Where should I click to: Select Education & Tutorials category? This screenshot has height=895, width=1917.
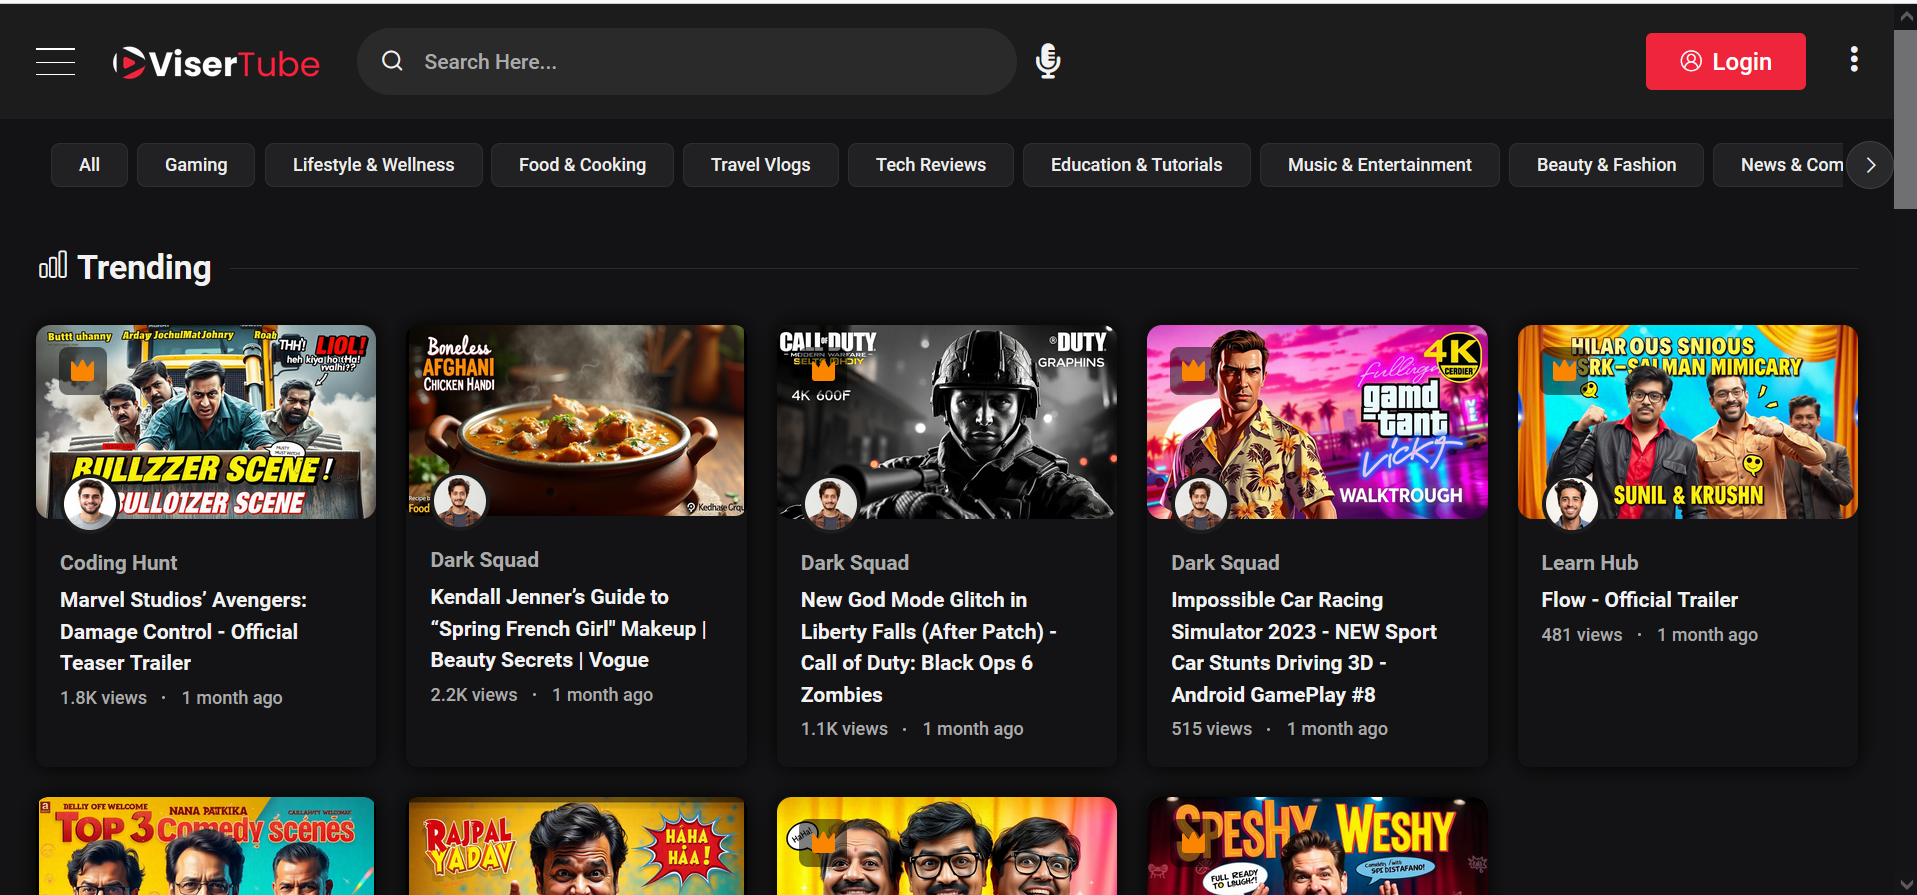point(1136,165)
